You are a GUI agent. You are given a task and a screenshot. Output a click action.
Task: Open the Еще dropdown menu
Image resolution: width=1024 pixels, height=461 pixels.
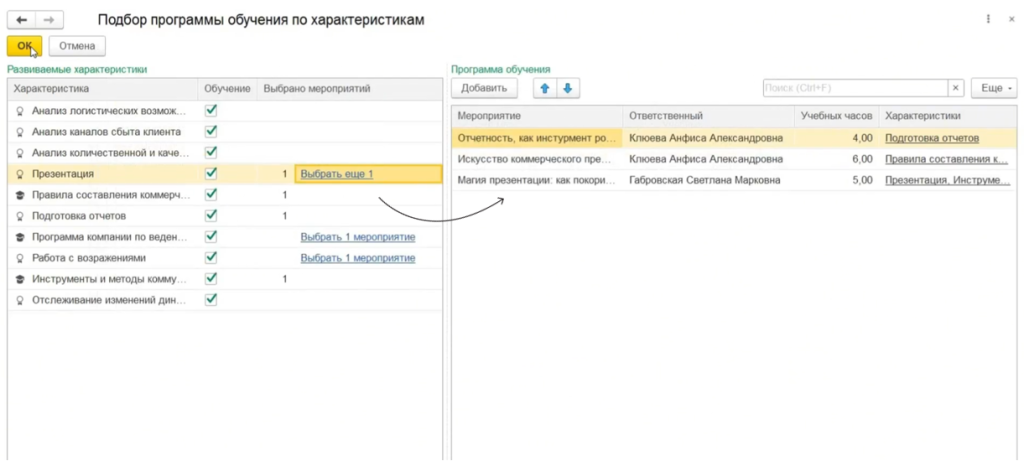995,88
